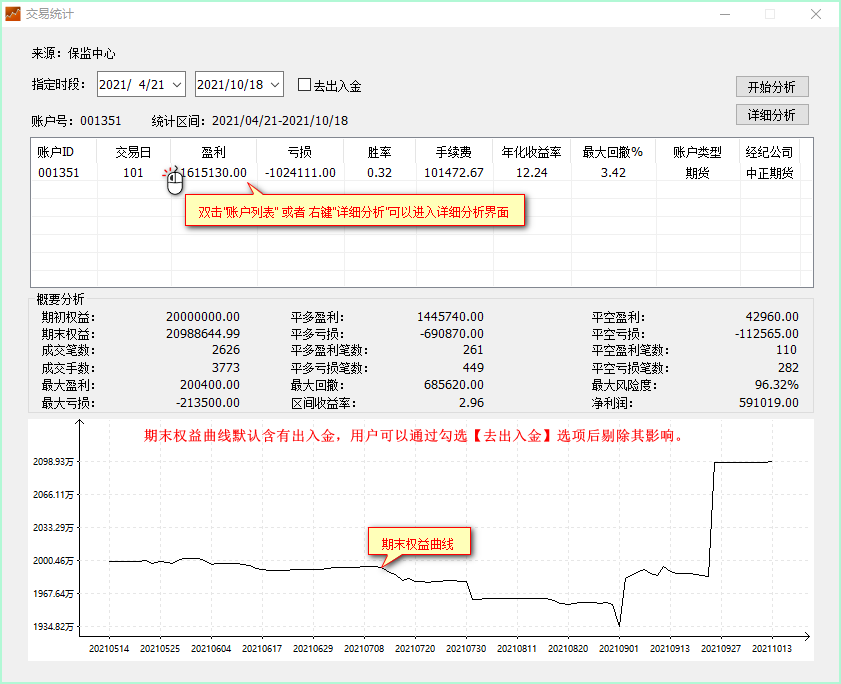
Task: Click the 20210901 date label on chart axis
Action: click(x=619, y=649)
